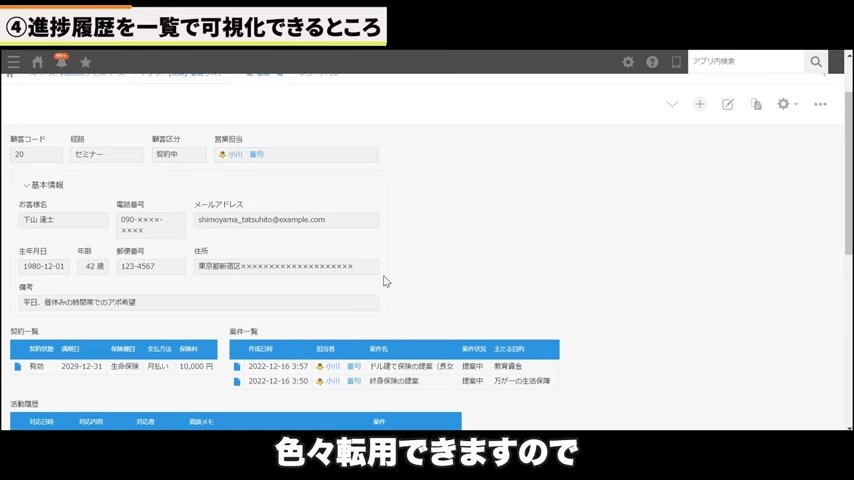Click the 顧客コード value 20
The image size is (854, 480).
(x=36, y=155)
